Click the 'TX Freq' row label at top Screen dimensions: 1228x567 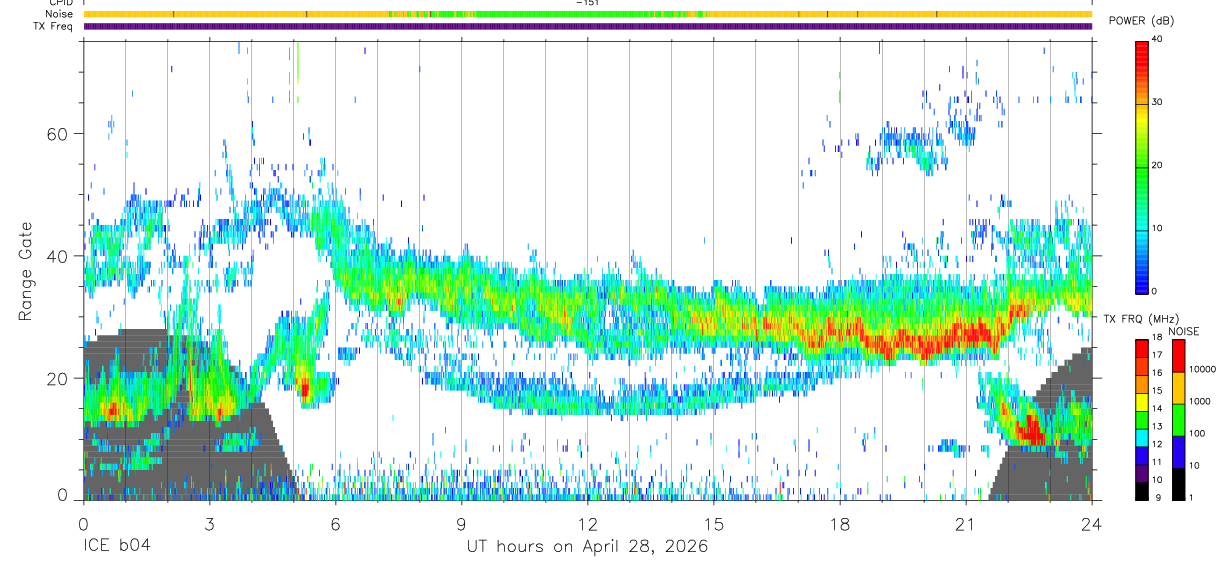(54, 26)
